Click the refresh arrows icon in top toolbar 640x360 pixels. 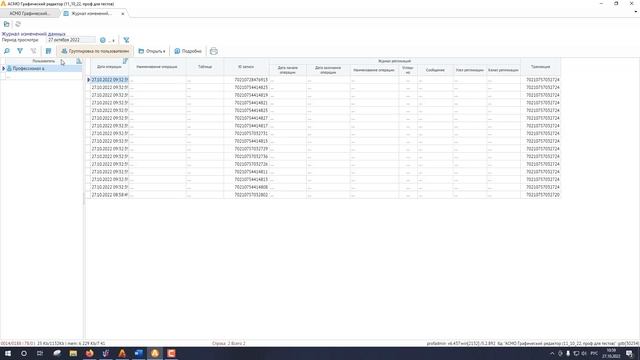18,24
